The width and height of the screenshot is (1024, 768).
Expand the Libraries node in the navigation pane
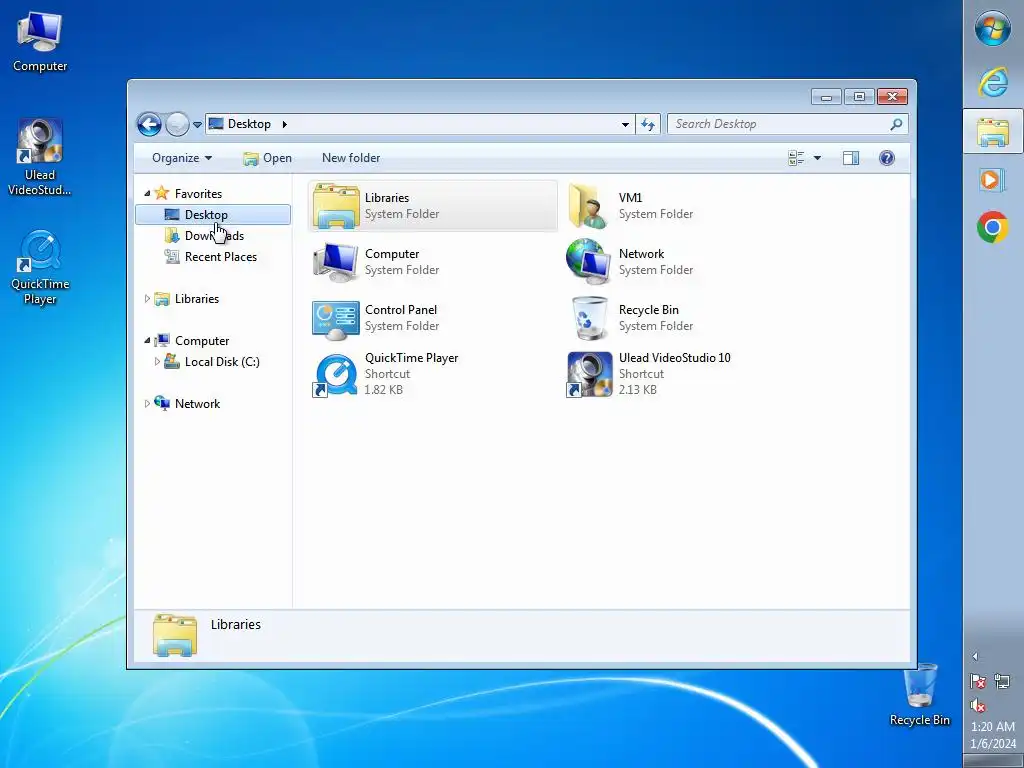(x=147, y=298)
